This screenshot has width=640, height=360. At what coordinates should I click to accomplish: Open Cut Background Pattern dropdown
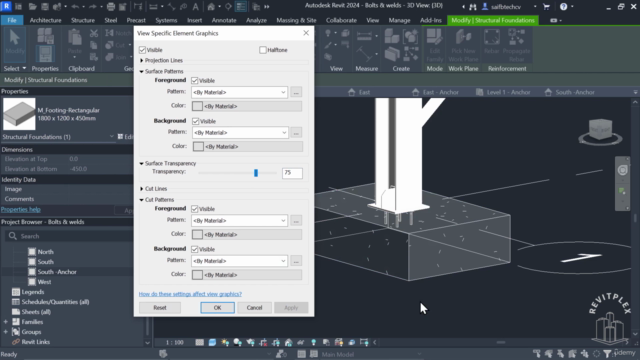tap(239, 261)
